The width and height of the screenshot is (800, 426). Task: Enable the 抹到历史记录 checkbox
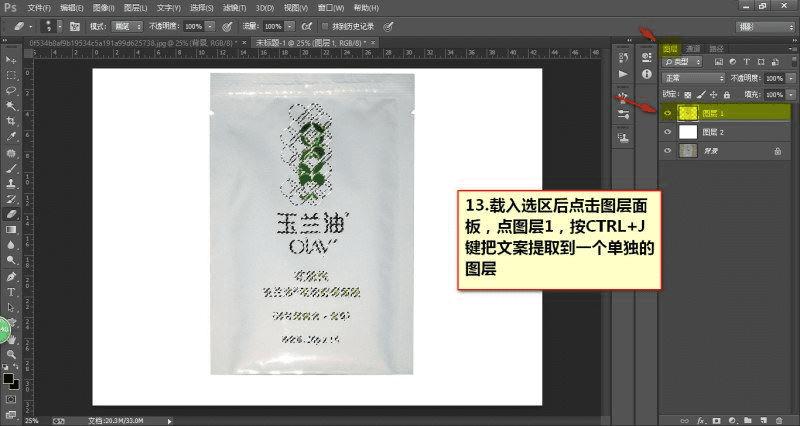324,26
